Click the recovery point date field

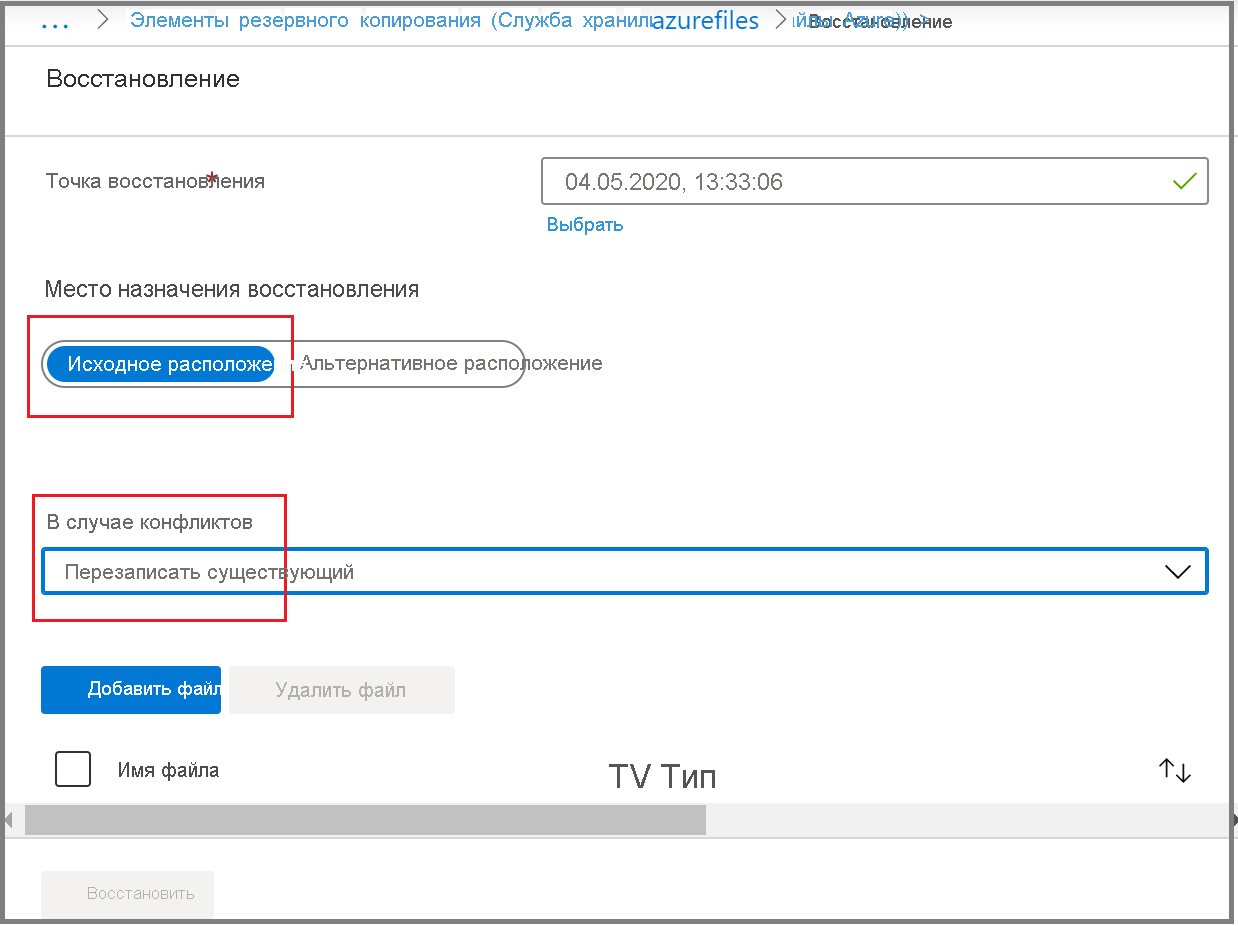tap(874, 181)
